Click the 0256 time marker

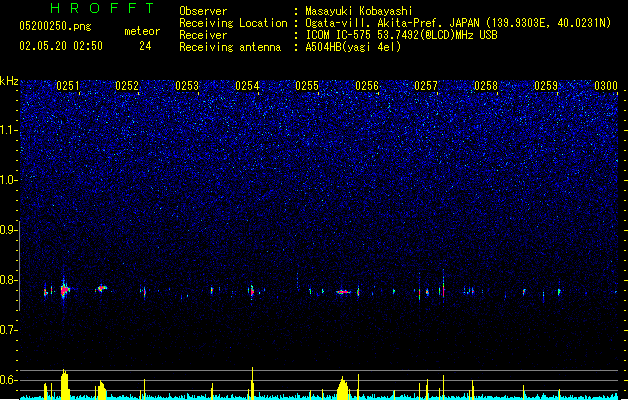click(x=367, y=86)
